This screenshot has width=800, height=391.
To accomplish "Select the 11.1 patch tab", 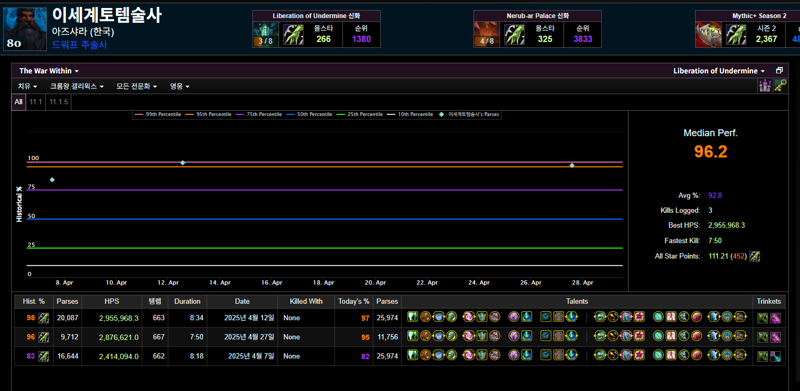I will 35,102.
